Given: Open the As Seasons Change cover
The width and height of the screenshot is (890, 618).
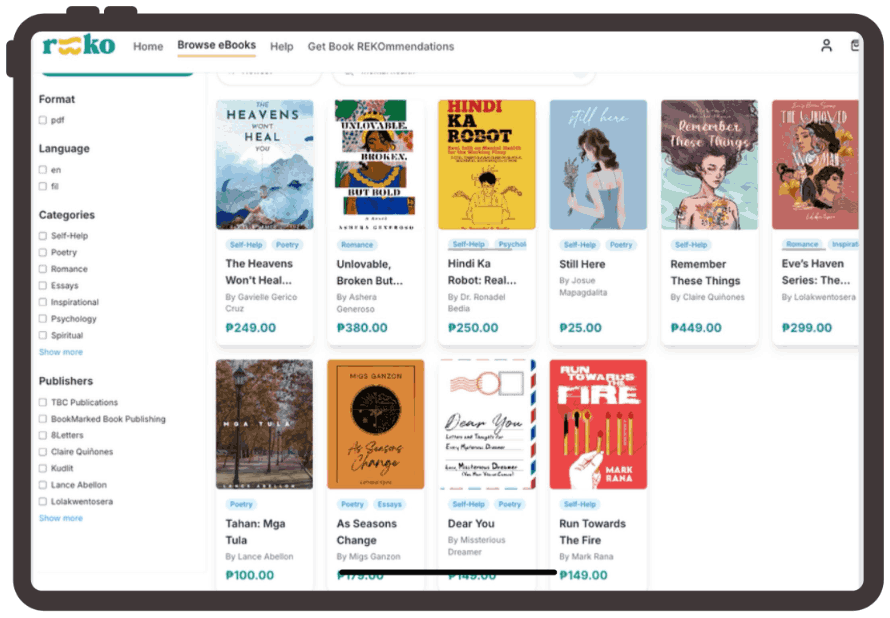Looking at the screenshot, I should (375, 424).
